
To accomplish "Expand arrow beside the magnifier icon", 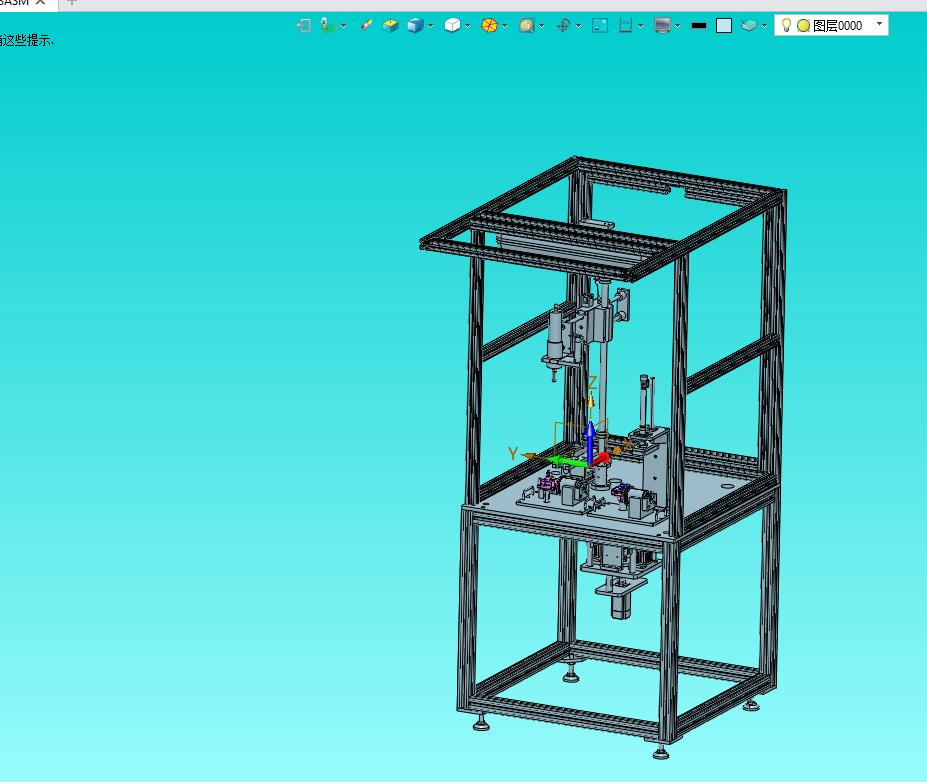I will (x=542, y=26).
